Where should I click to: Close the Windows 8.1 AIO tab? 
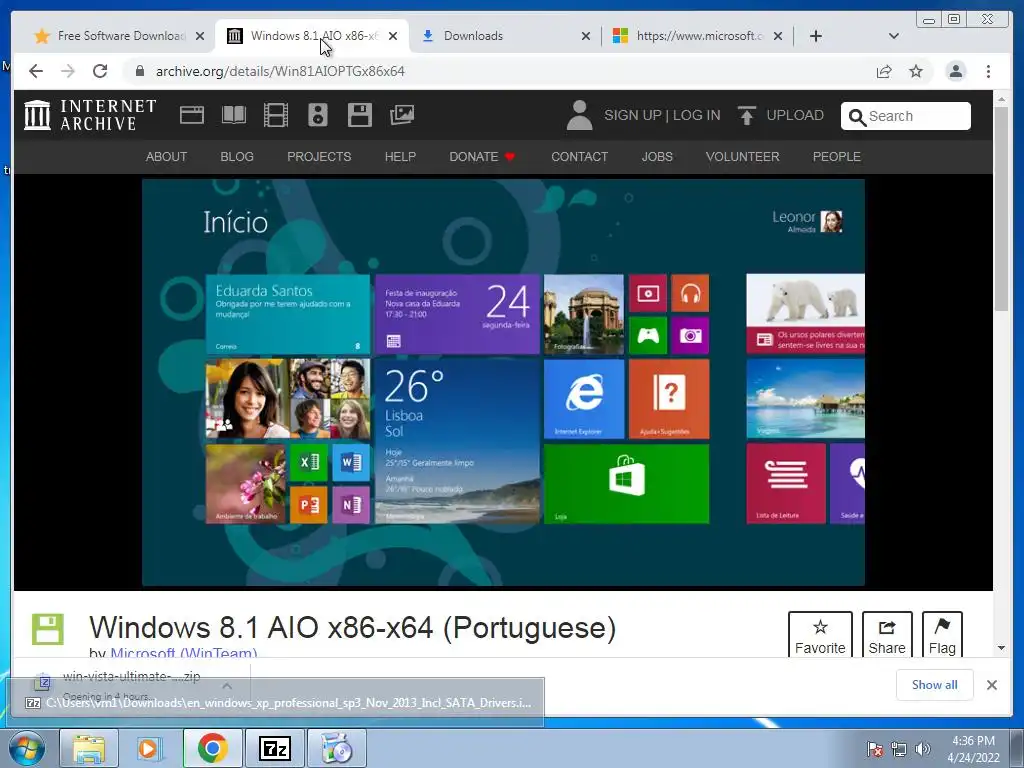coord(392,36)
